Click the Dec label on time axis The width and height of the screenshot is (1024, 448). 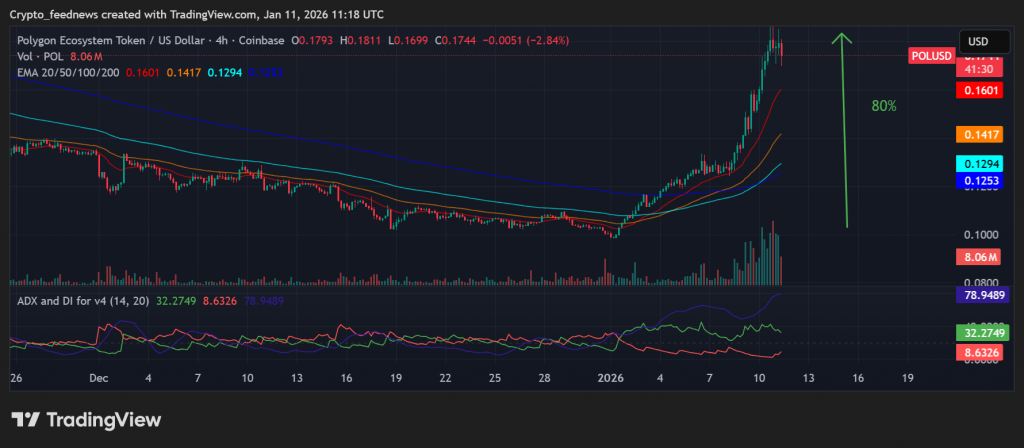[99, 378]
